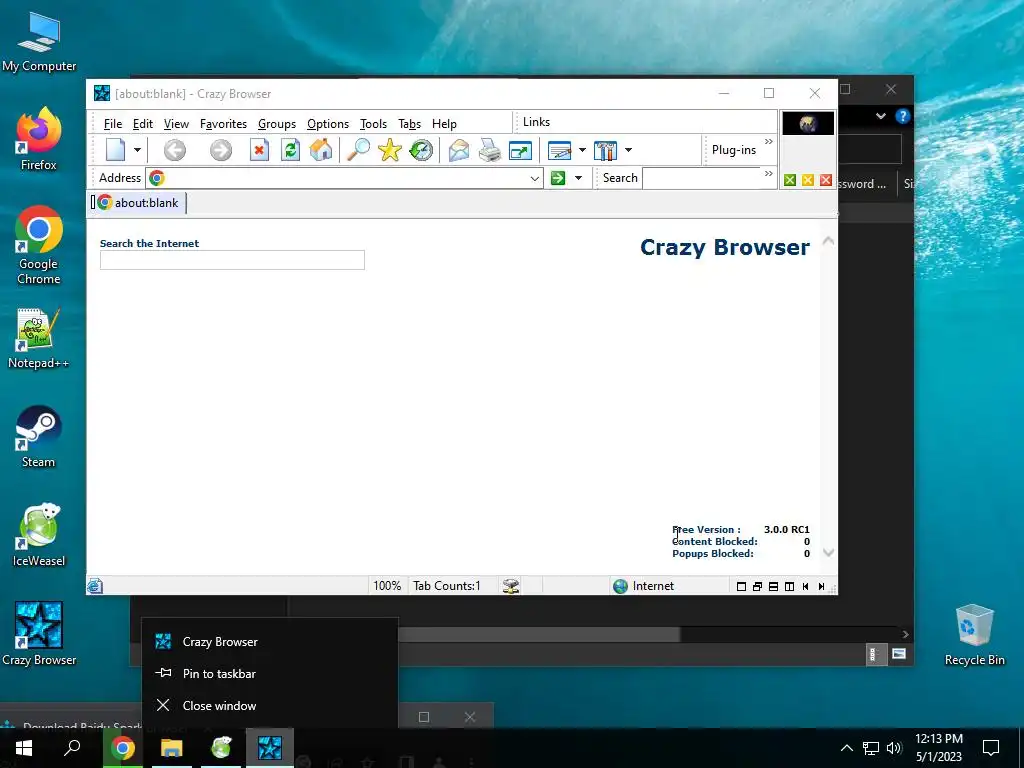Click the cascade windows status bar icon
This screenshot has width=1024, height=768.
757,586
